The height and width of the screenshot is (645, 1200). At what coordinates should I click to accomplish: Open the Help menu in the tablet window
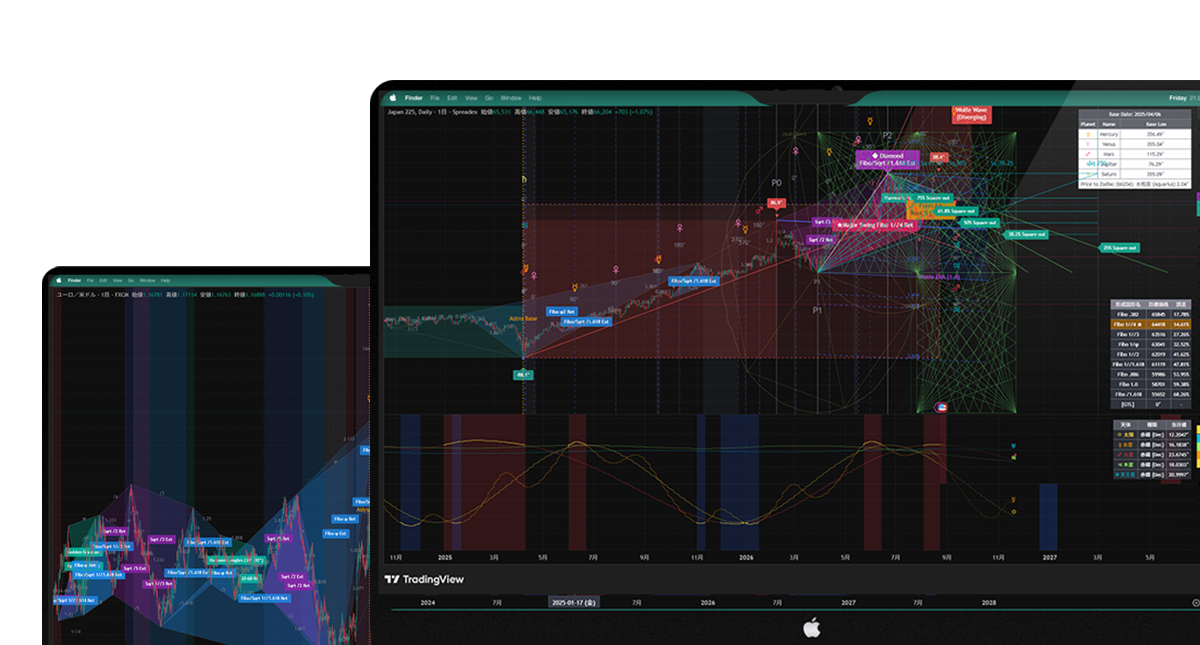click(165, 280)
